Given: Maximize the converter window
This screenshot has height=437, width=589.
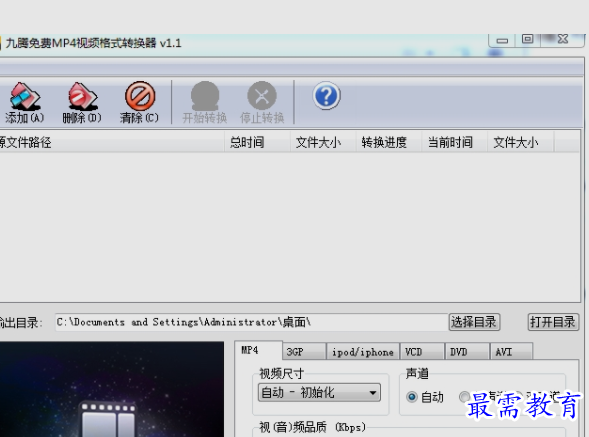Looking at the screenshot, I should 528,39.
